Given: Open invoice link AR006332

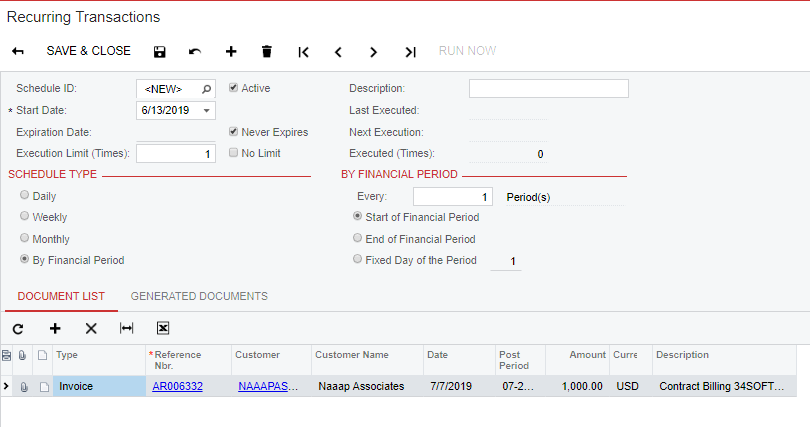Looking at the screenshot, I should click(177, 386).
